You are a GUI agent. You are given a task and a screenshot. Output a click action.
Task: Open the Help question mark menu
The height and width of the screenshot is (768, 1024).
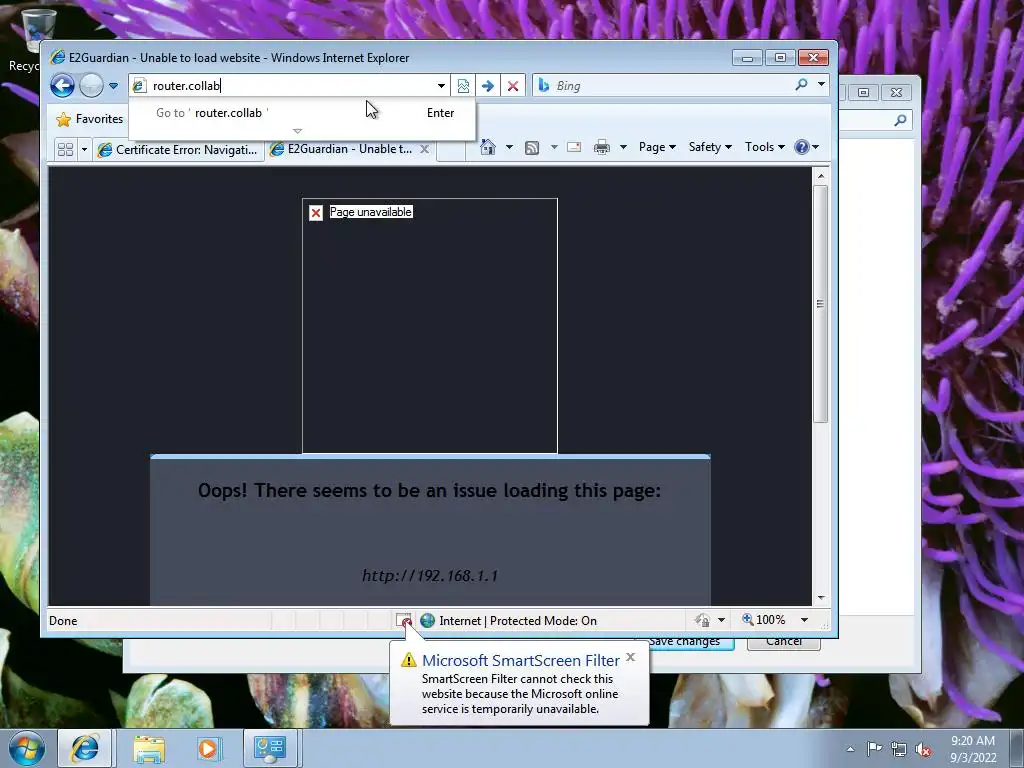pyautogui.click(x=807, y=147)
